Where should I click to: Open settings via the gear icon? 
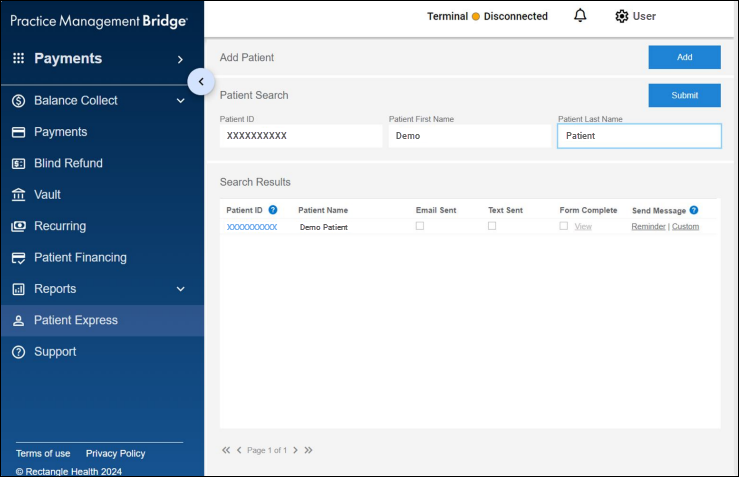tap(622, 16)
